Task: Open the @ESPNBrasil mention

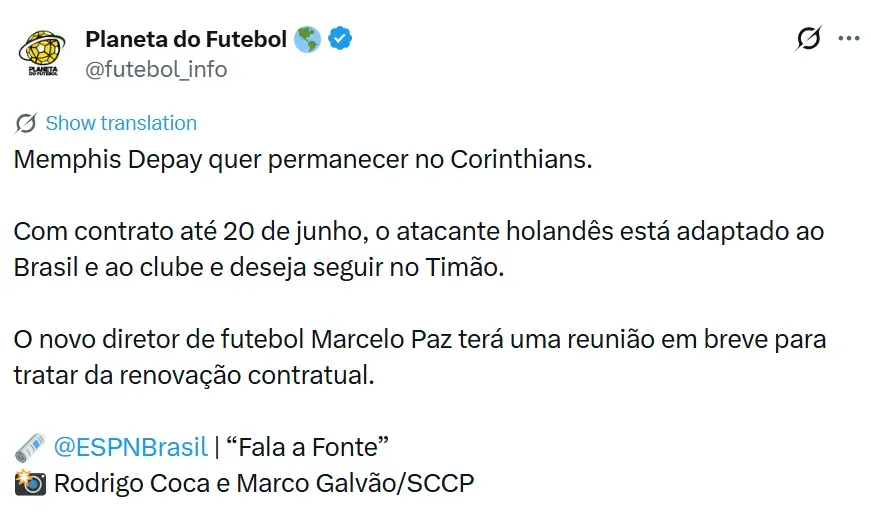Action: click(130, 447)
